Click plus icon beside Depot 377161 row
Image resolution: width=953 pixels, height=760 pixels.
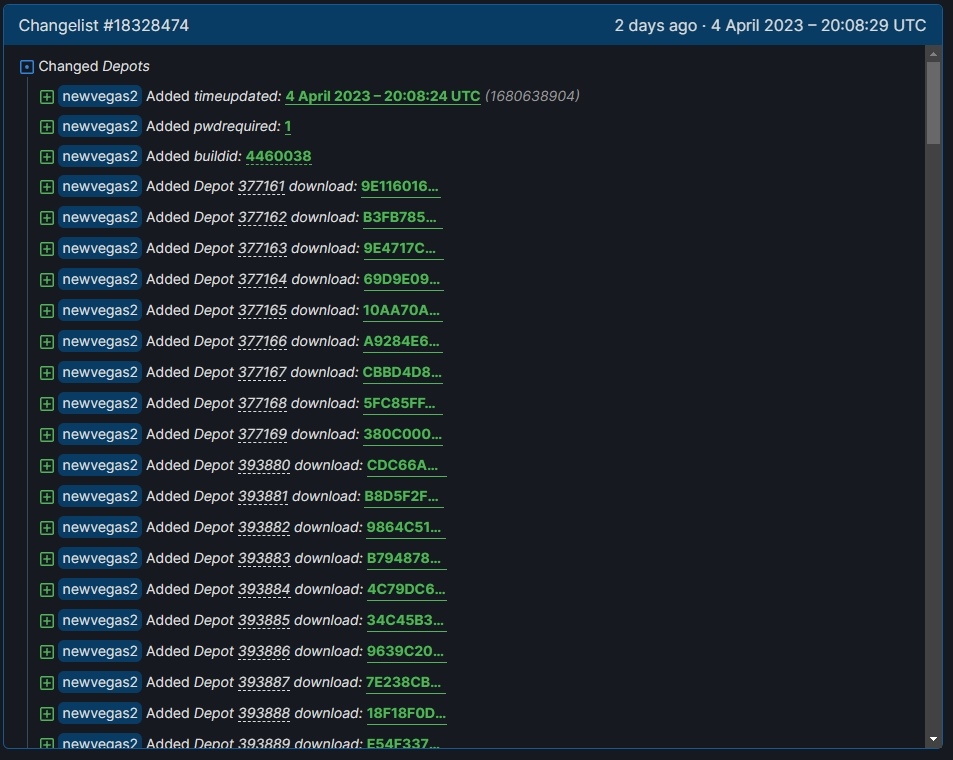[46, 187]
